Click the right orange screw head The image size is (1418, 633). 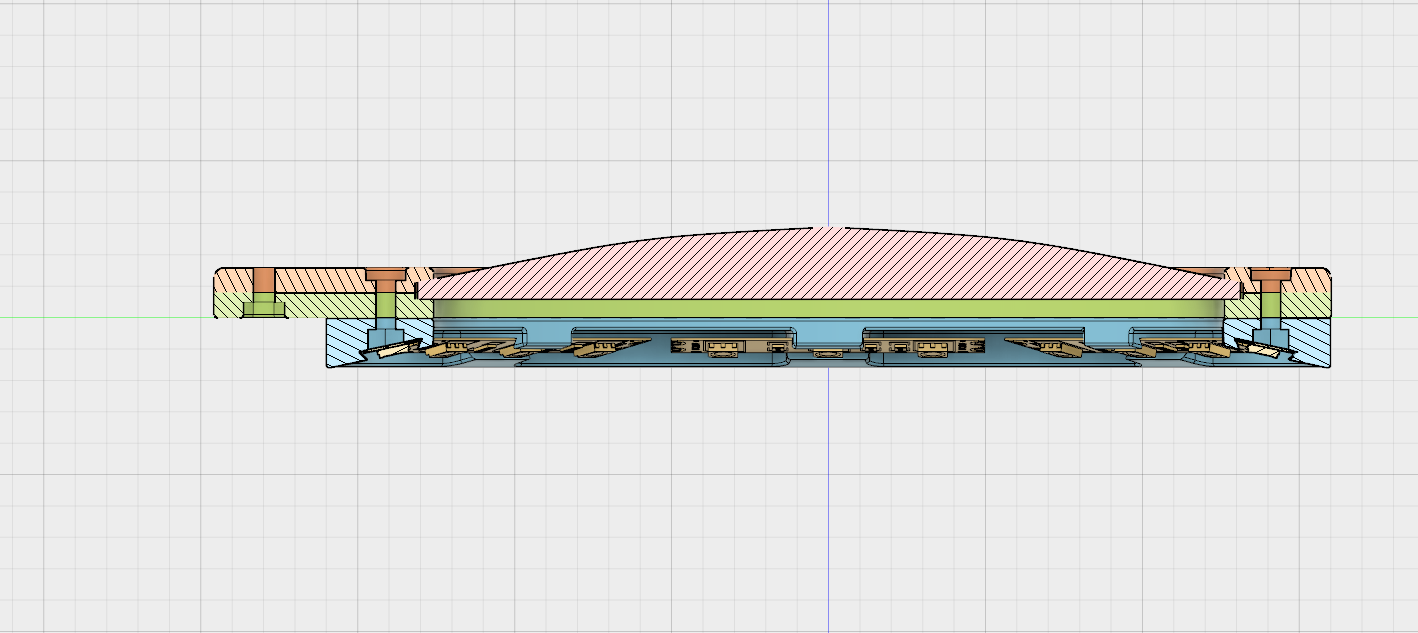click(x=1270, y=274)
